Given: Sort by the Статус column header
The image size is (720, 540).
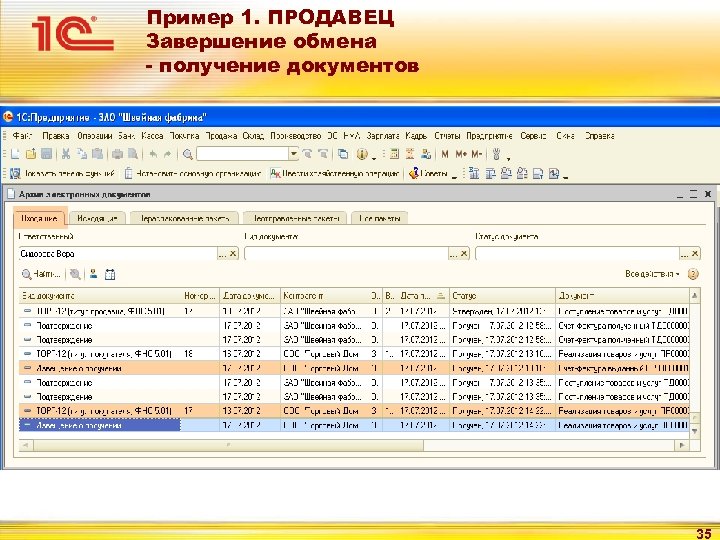Looking at the screenshot, I should [x=502, y=296].
